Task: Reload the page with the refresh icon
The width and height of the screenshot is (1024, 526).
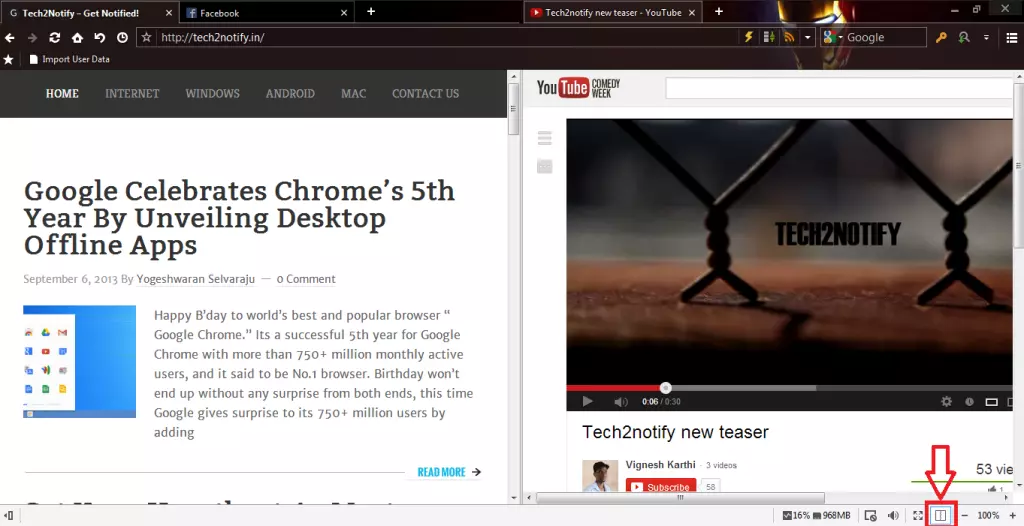Action: tap(55, 38)
